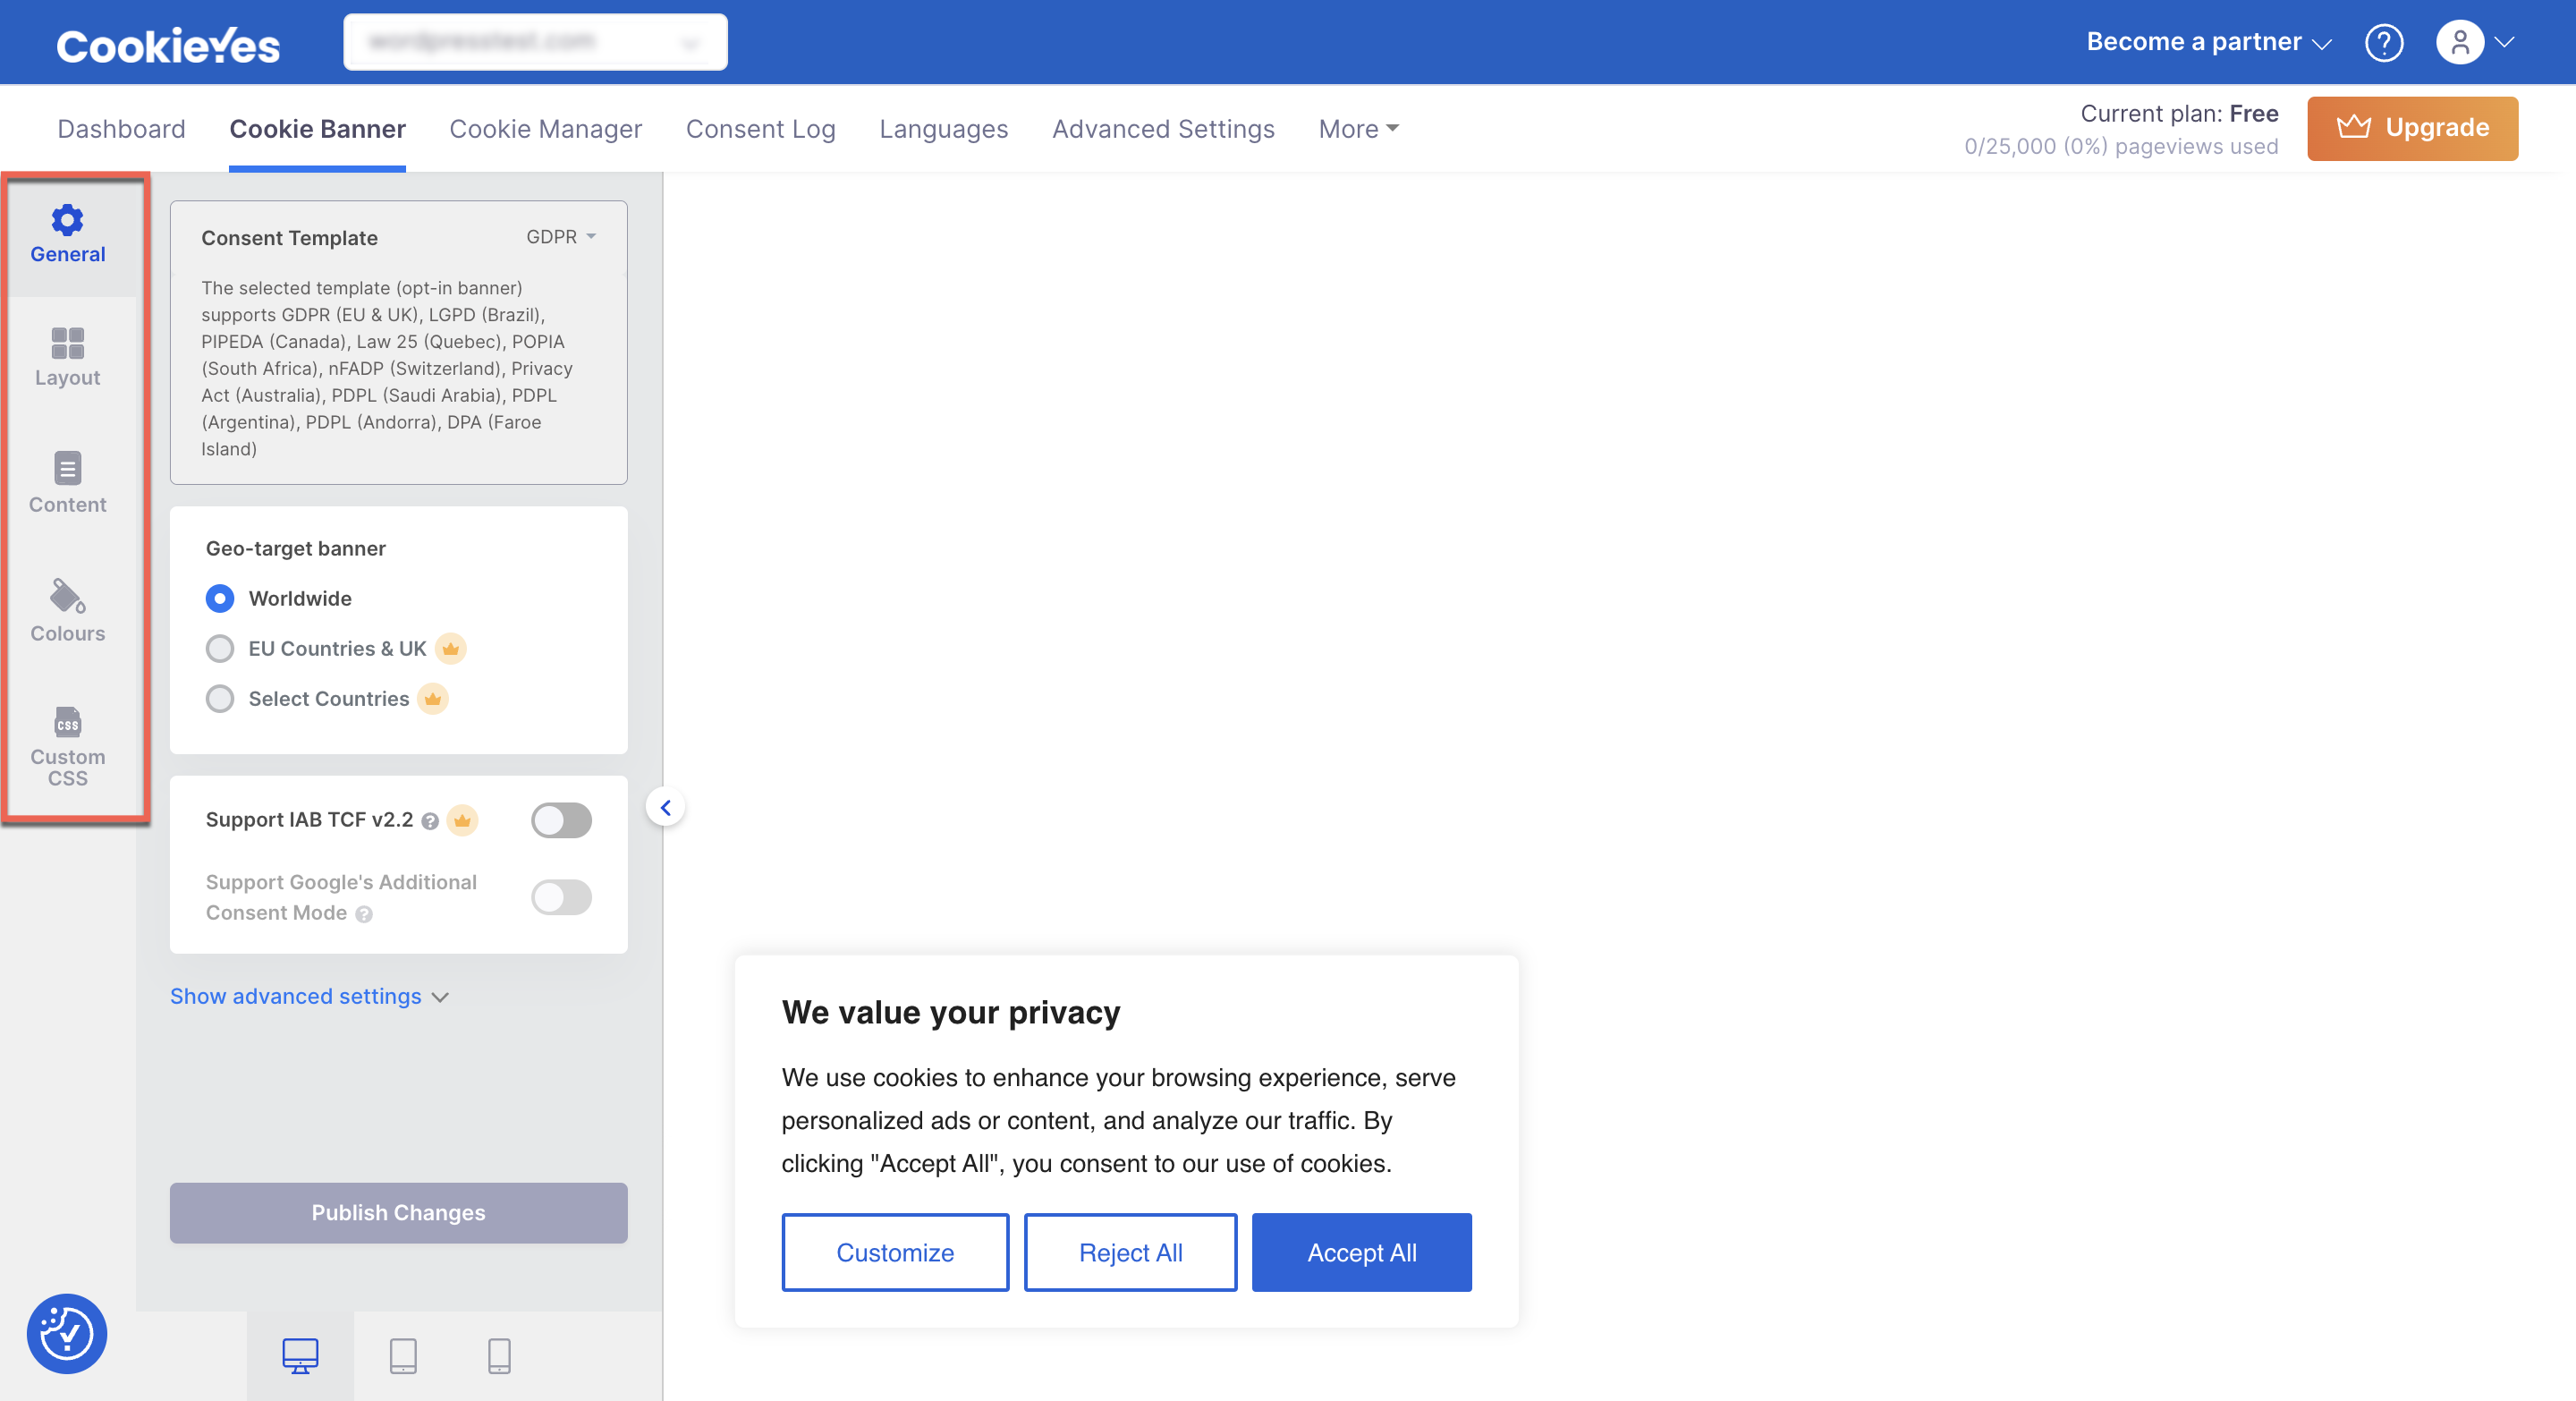Select the Select Countries radio option
The height and width of the screenshot is (1401, 2576).
(220, 699)
